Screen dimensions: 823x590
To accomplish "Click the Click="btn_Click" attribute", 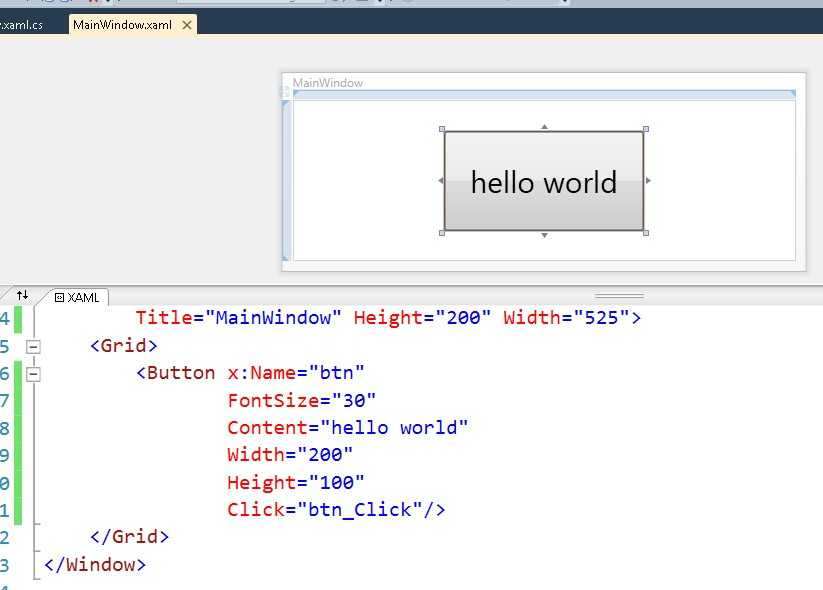I will 325,510.
